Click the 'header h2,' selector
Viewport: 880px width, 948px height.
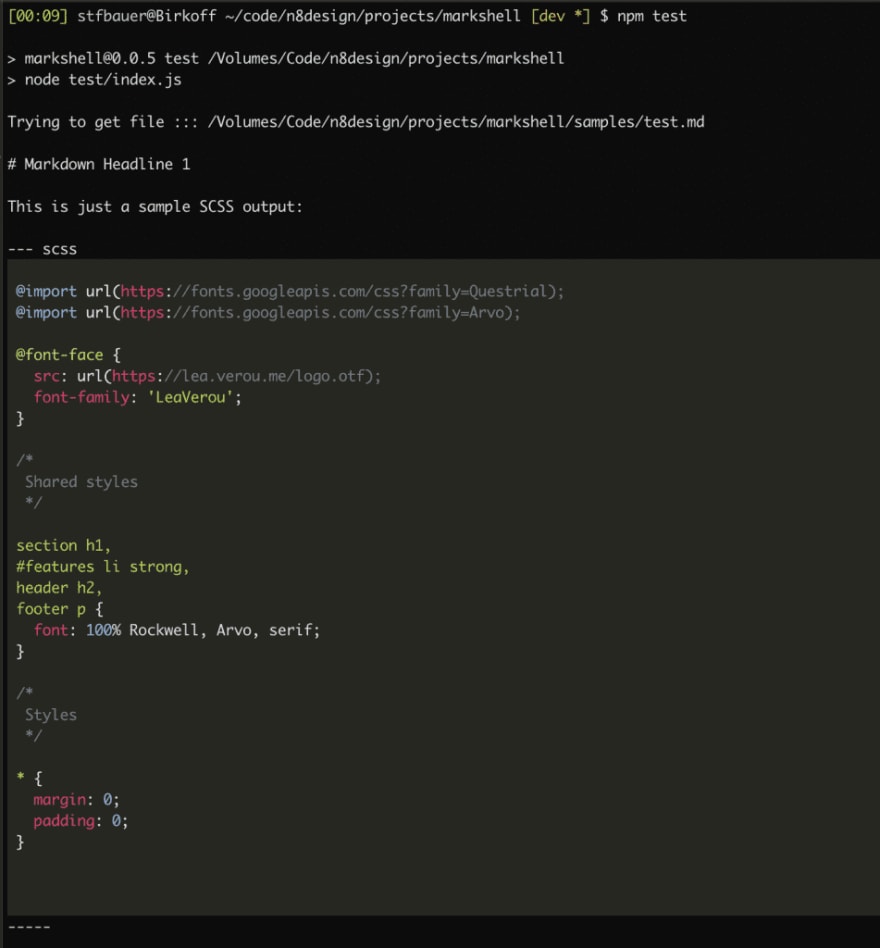(59, 588)
